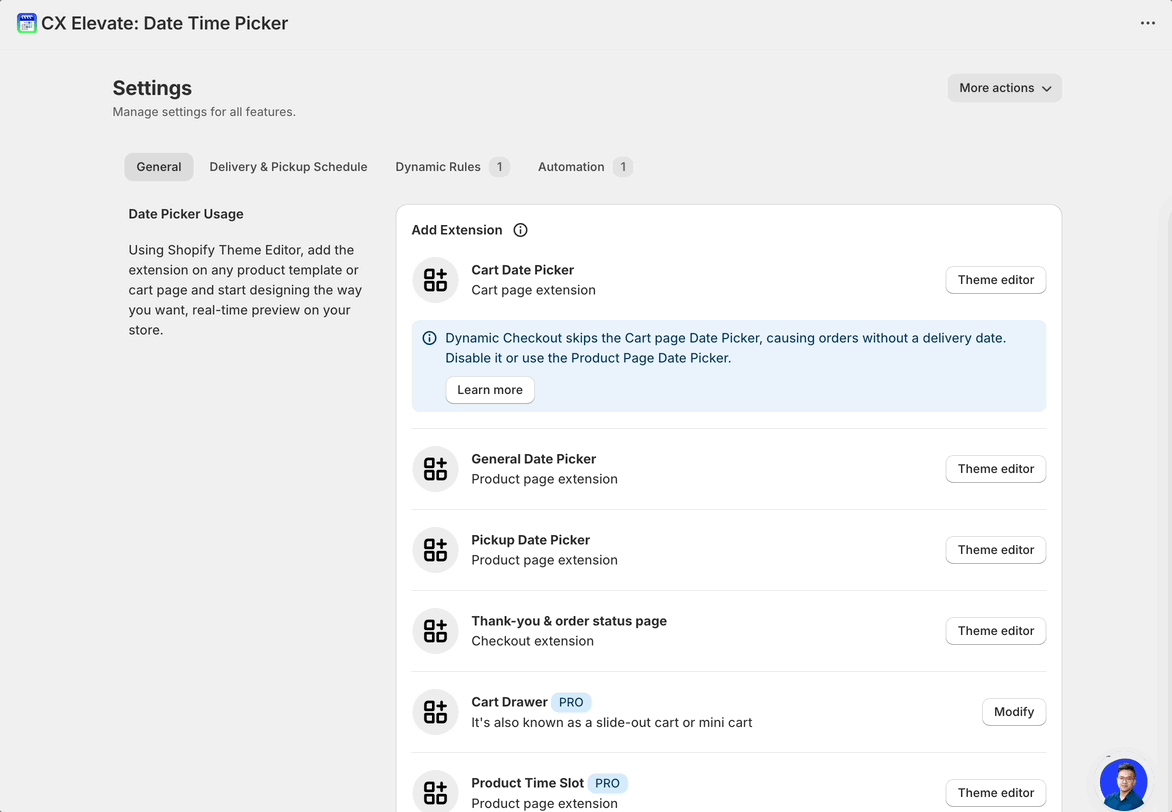Click the count badge on Automation
The image size is (1172, 812).
pyautogui.click(x=623, y=167)
